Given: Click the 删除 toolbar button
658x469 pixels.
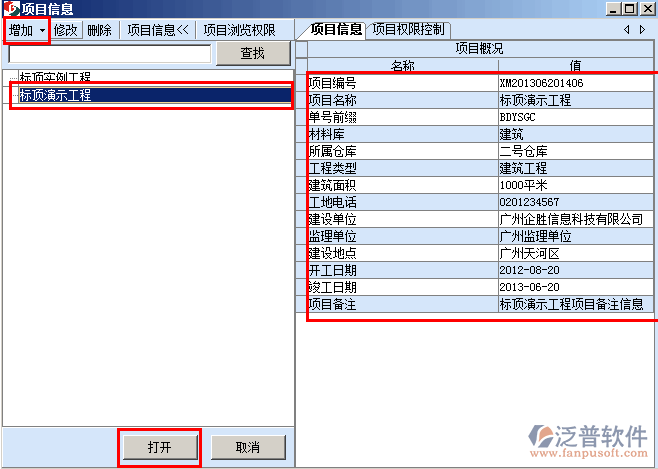Looking at the screenshot, I should click(99, 30).
